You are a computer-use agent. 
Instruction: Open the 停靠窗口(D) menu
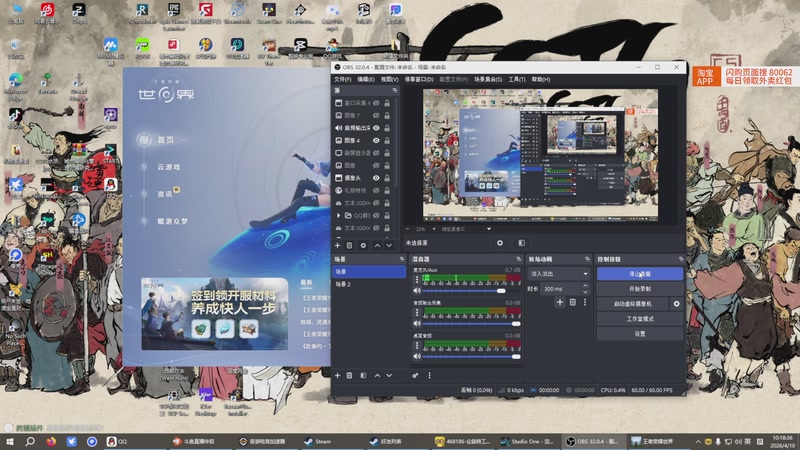pos(419,80)
